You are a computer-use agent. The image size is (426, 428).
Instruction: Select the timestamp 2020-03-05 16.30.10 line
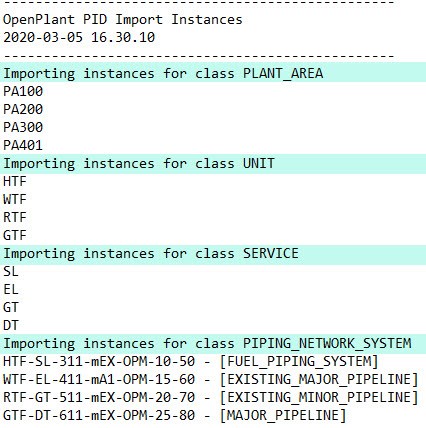(x=79, y=37)
